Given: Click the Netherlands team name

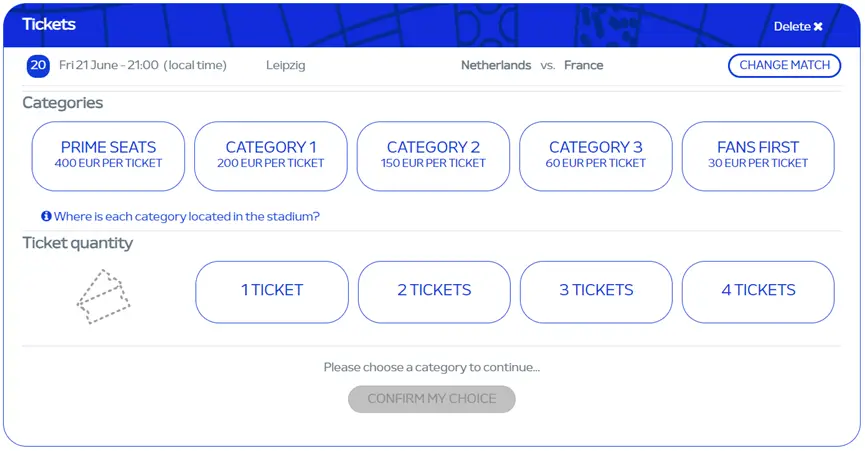Looking at the screenshot, I should pos(496,65).
